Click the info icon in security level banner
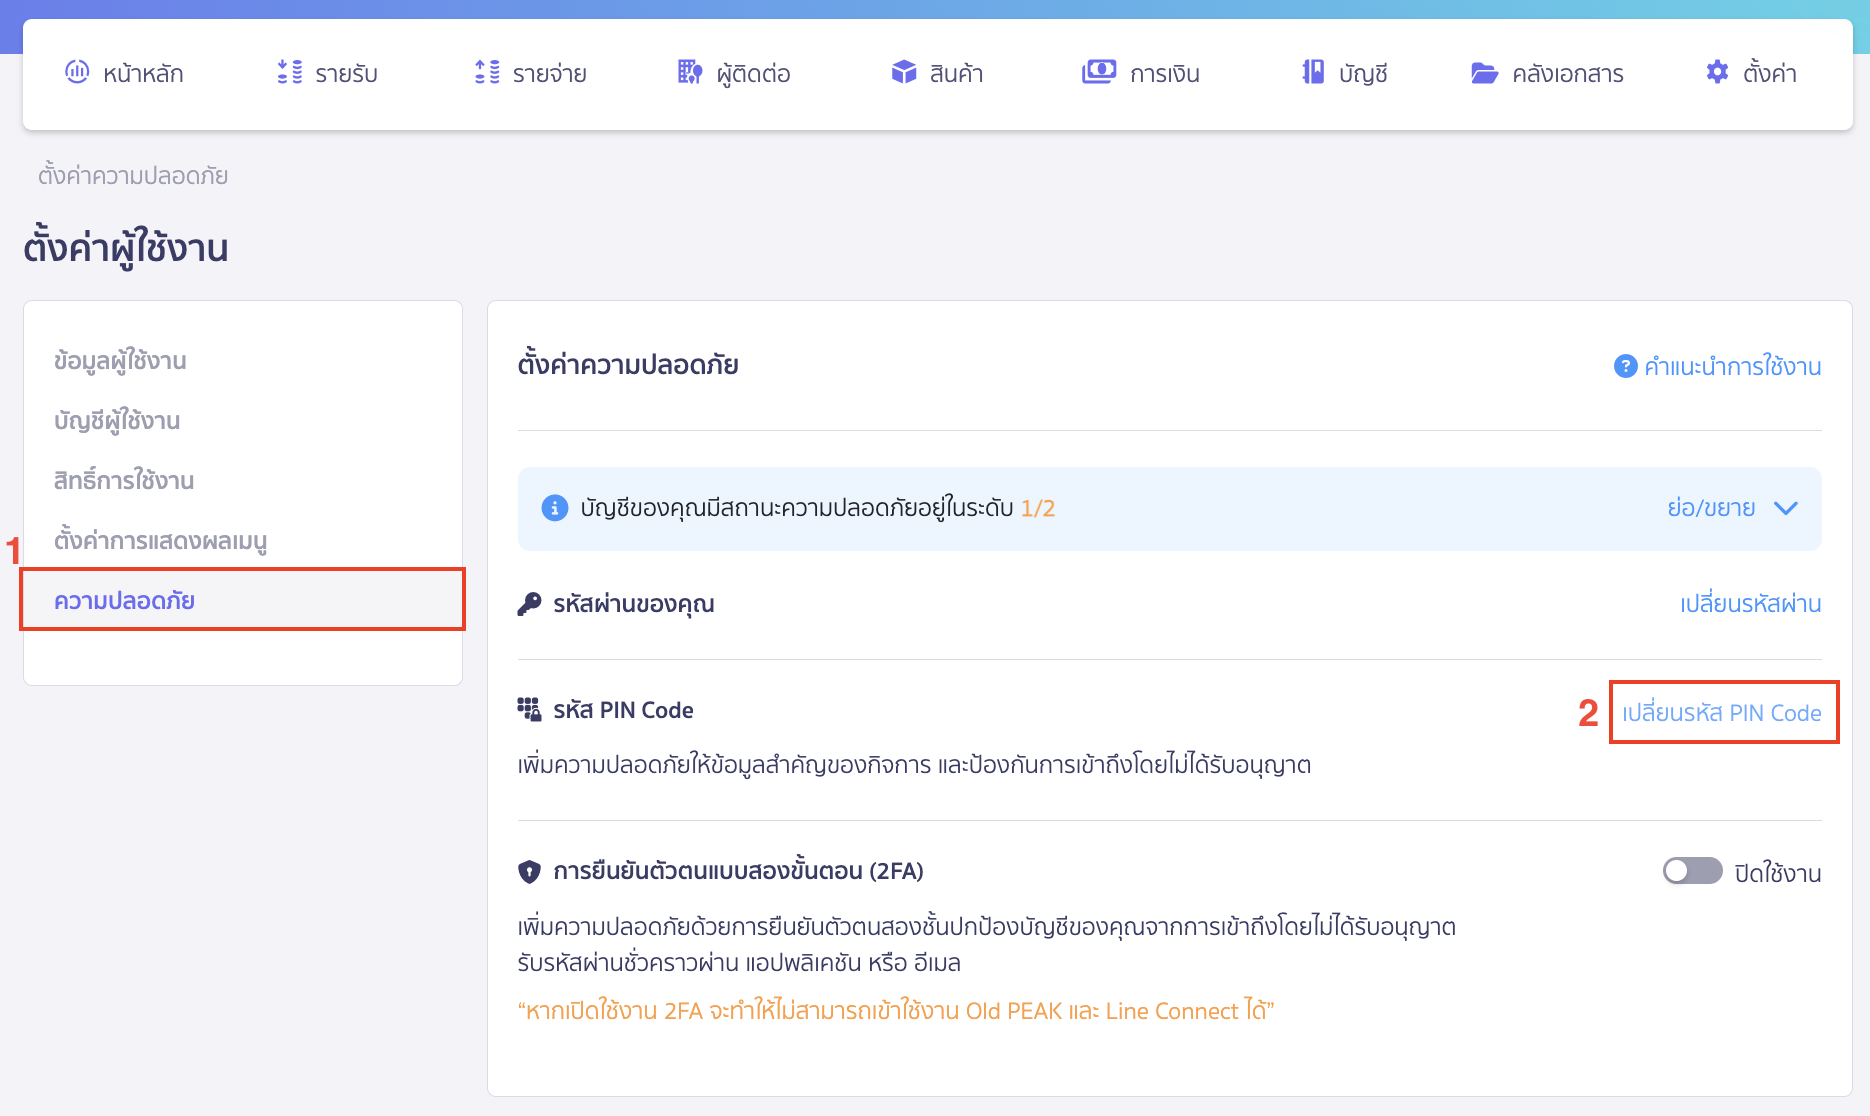 pyautogui.click(x=555, y=508)
